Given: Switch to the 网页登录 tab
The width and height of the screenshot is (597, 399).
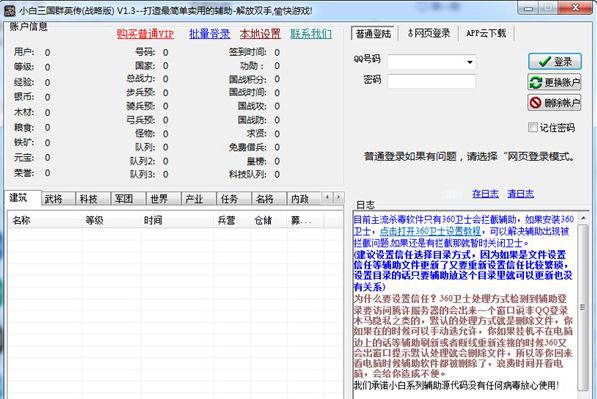Looking at the screenshot, I should 429,34.
